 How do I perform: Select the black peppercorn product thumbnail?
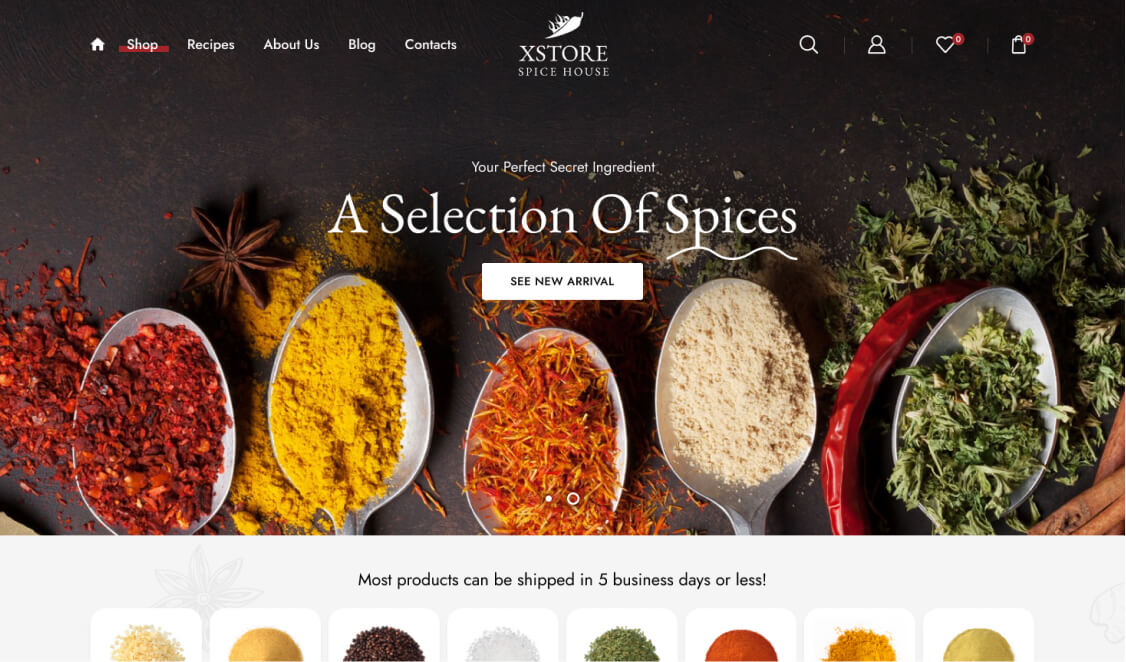point(384,635)
